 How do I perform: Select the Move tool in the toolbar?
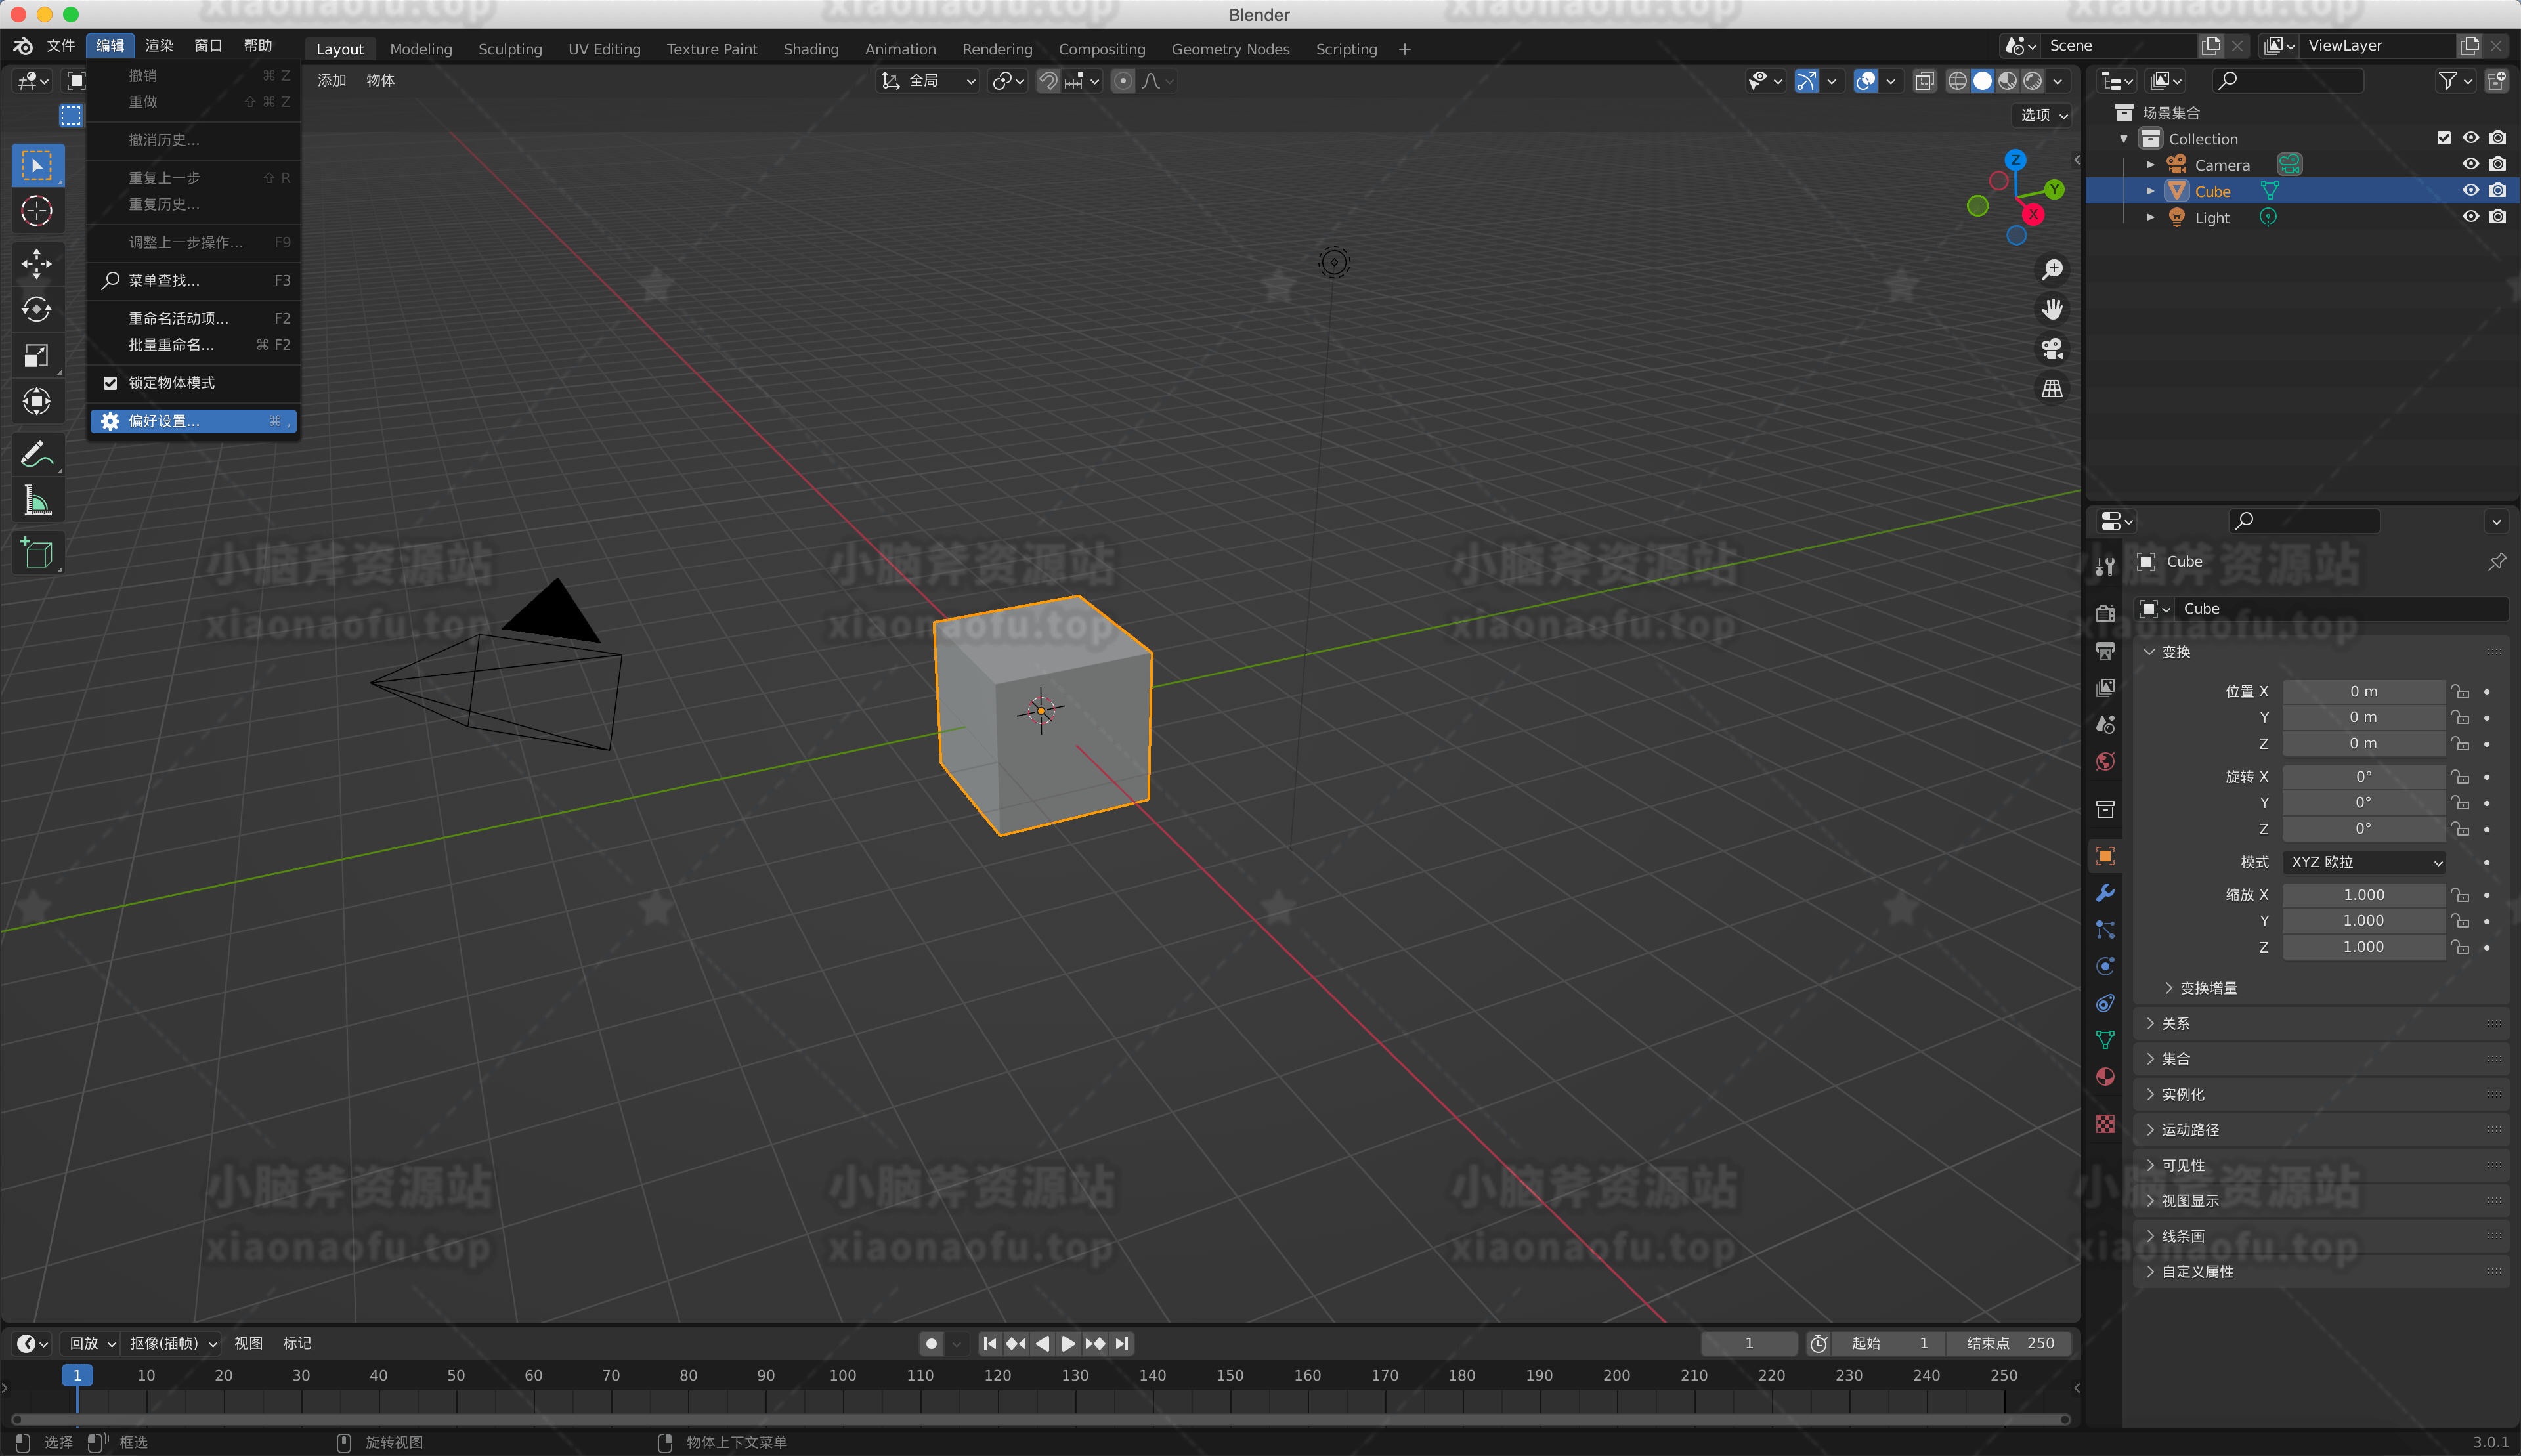(37, 263)
